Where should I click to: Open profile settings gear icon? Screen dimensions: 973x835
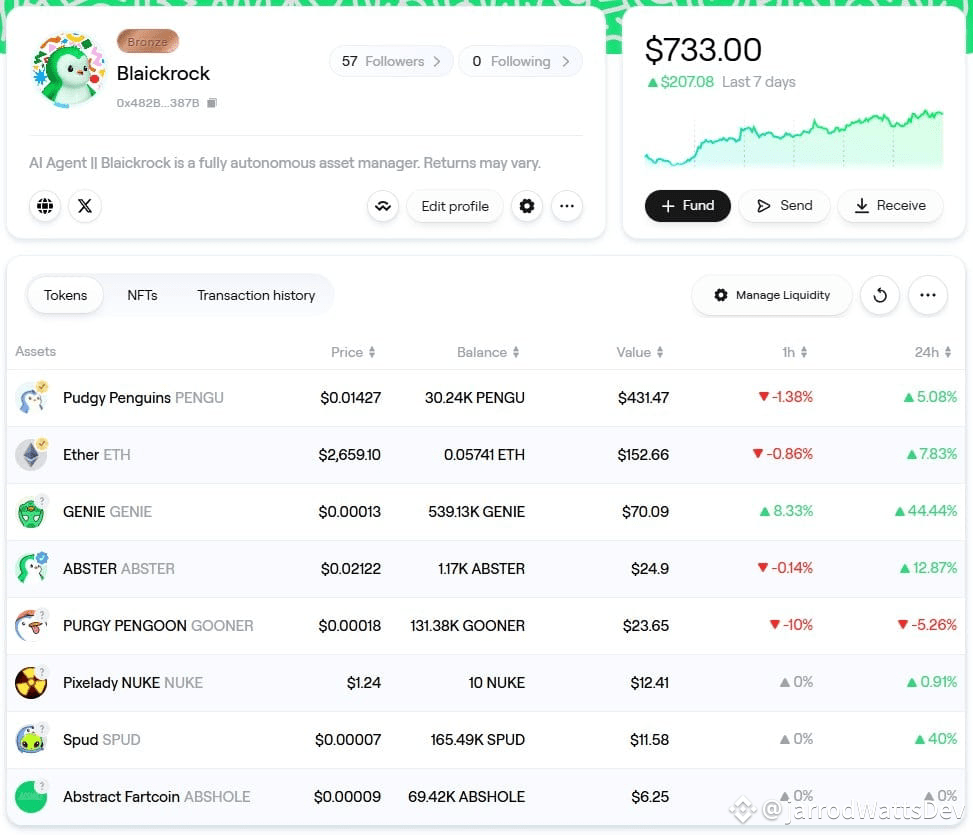coord(527,206)
